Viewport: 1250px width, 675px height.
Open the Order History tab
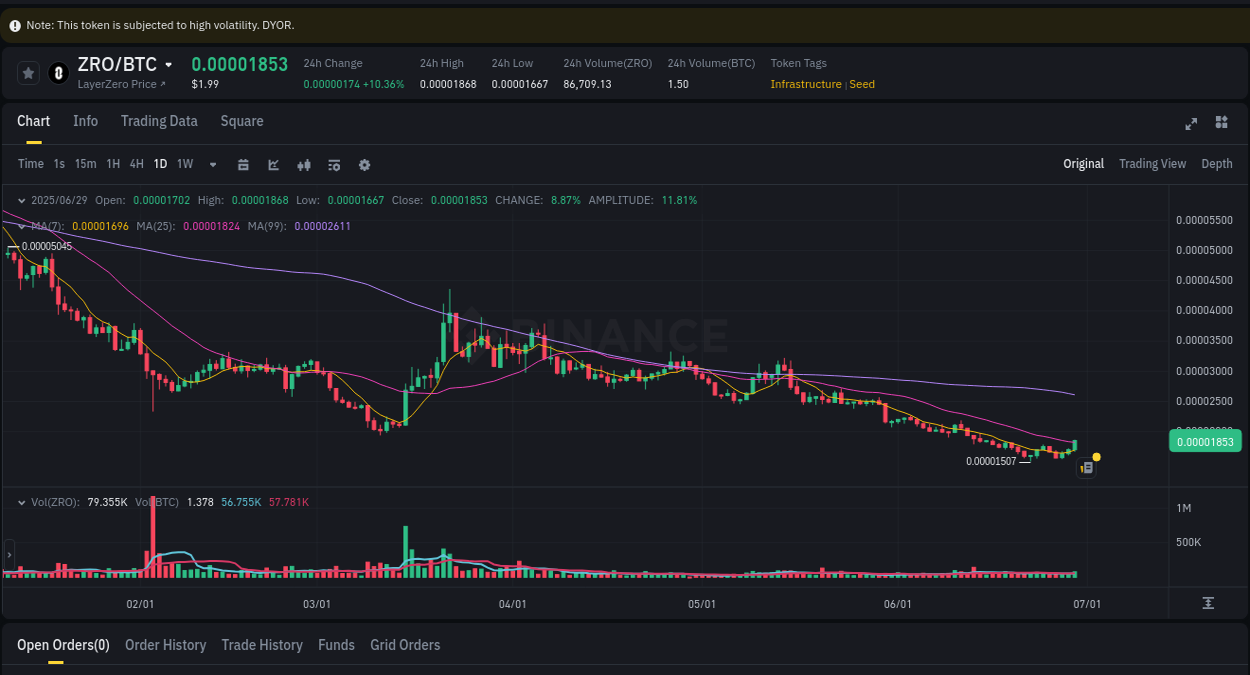coord(165,645)
